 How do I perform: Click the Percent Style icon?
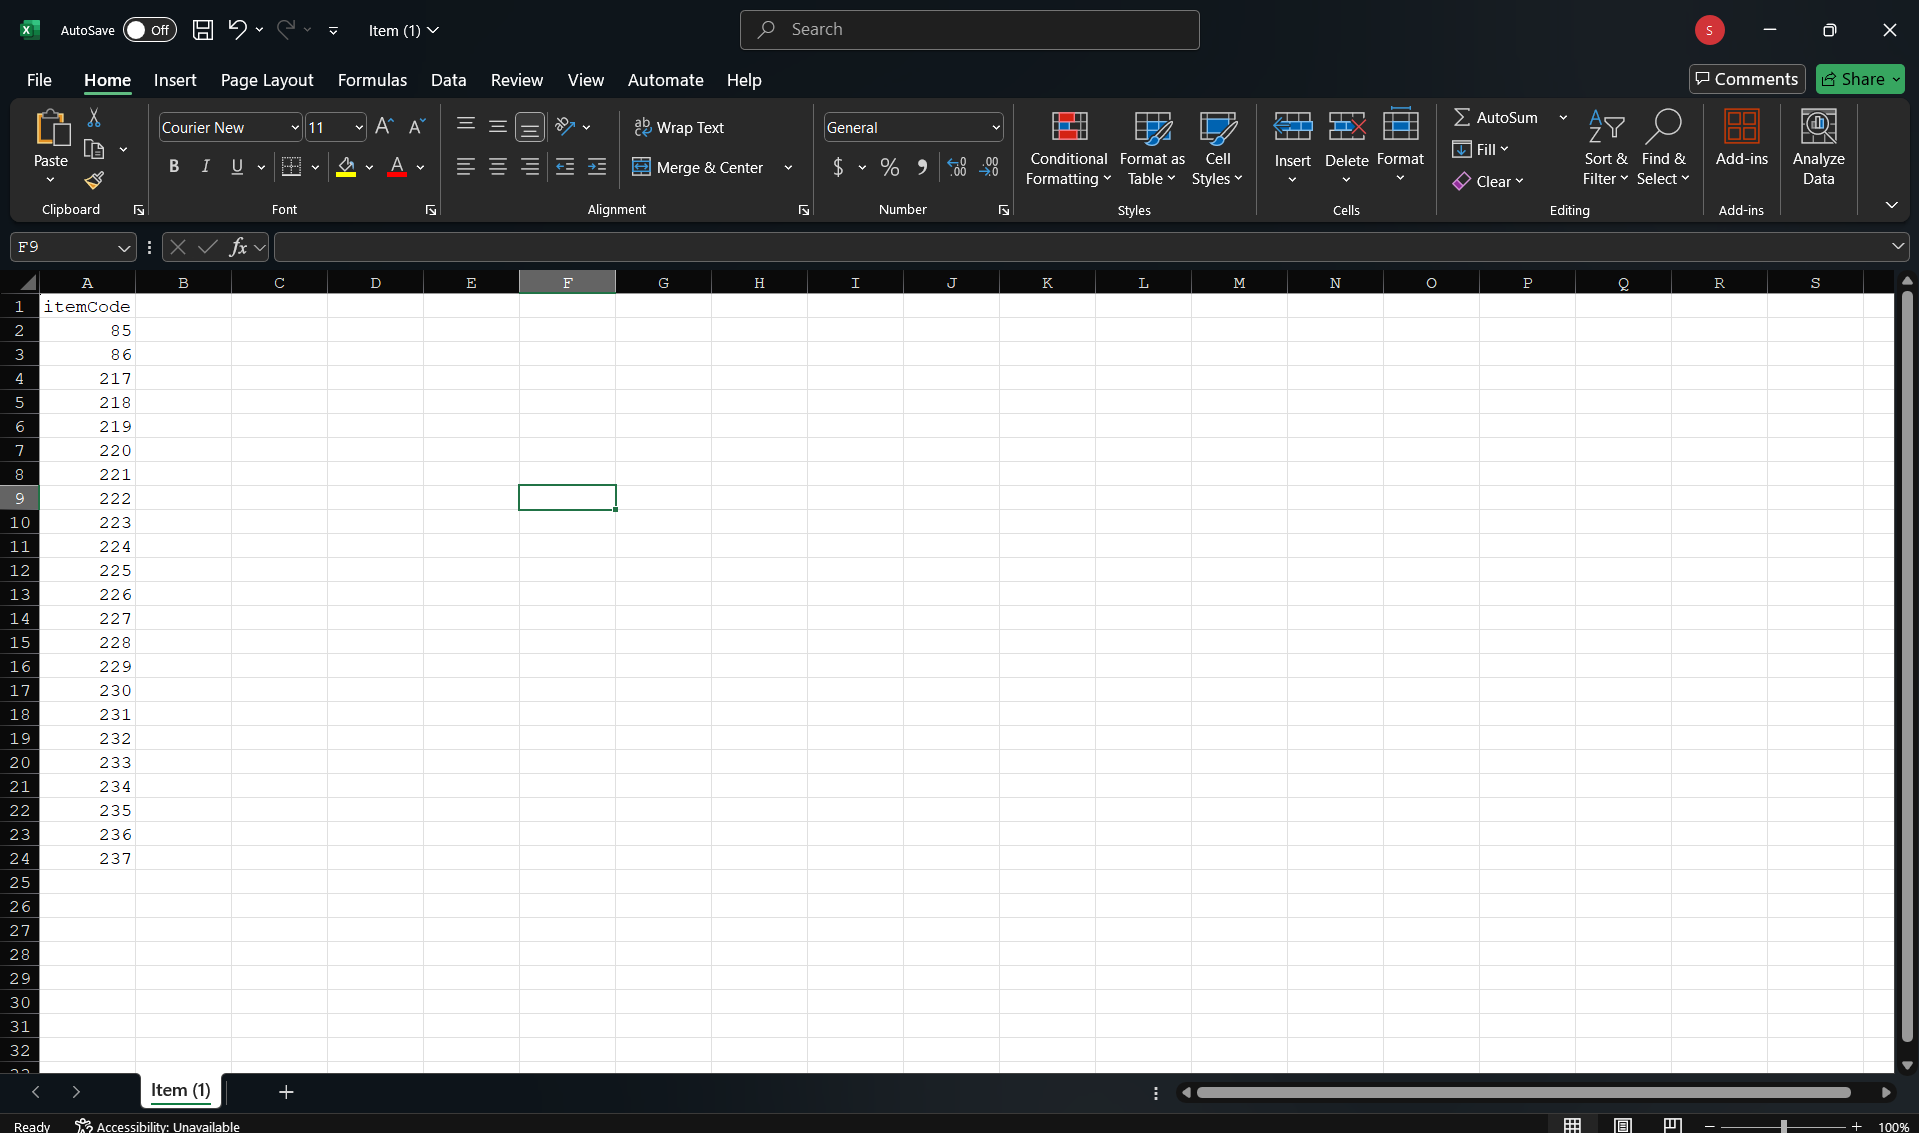(x=889, y=168)
